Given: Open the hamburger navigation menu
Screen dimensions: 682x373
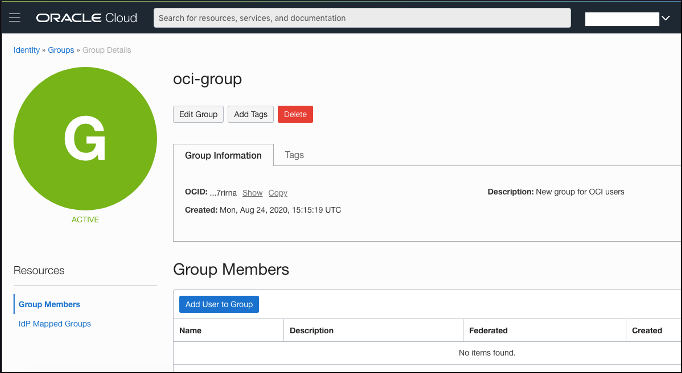Looking at the screenshot, I should pyautogui.click(x=14, y=18).
